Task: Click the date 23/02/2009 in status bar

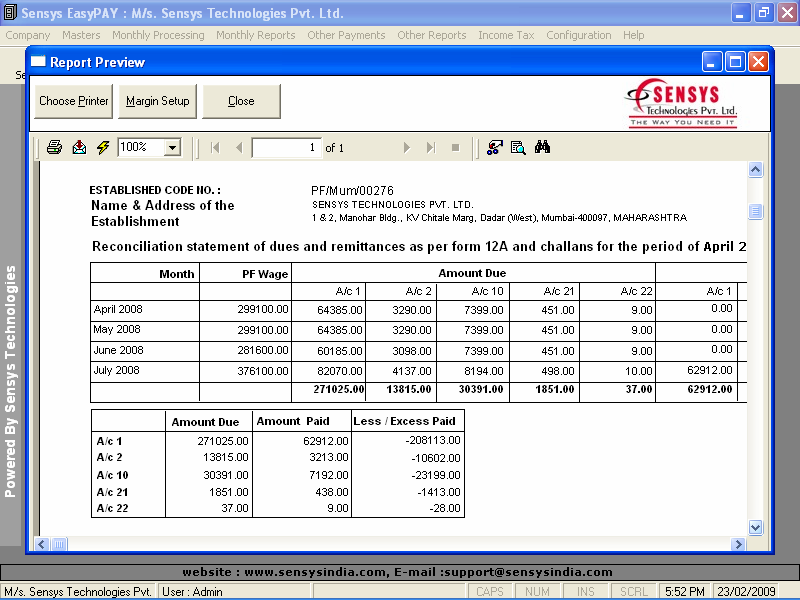Action: coord(746,592)
